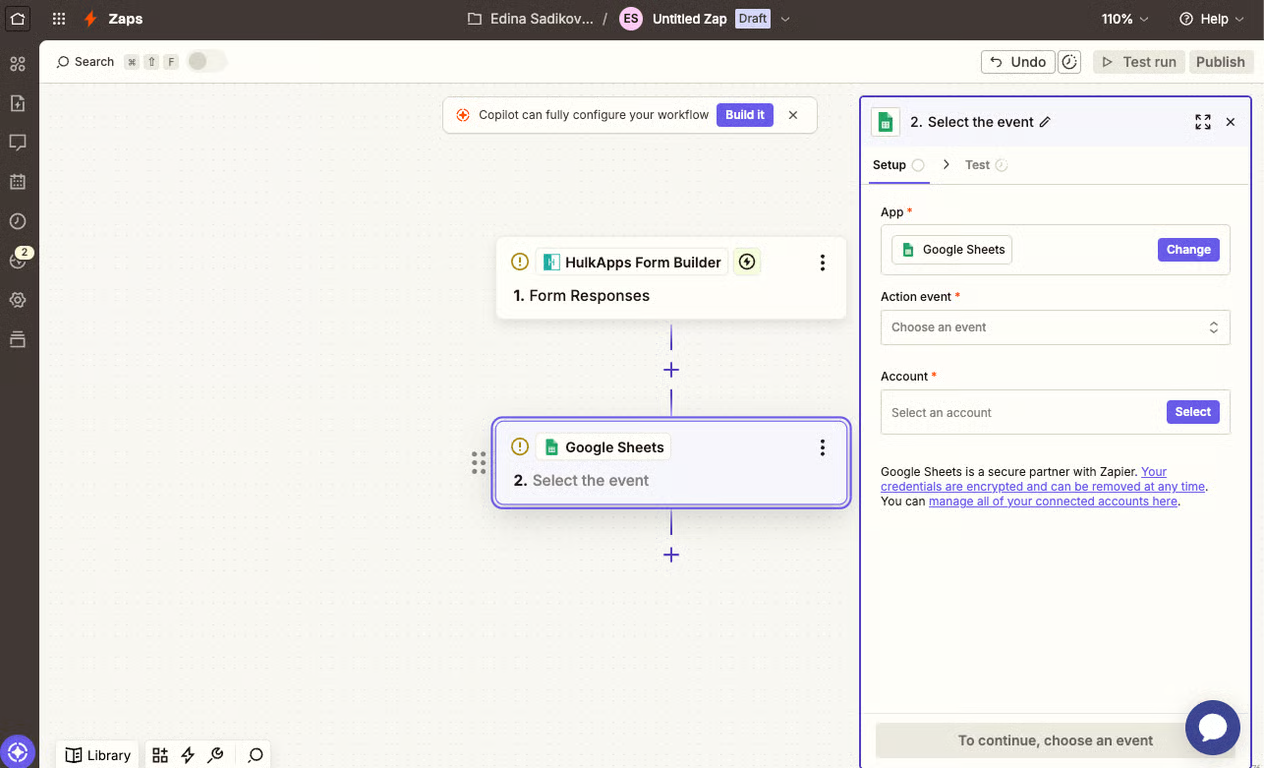The height and width of the screenshot is (768, 1264).
Task: Click the Test run button
Action: (1139, 62)
